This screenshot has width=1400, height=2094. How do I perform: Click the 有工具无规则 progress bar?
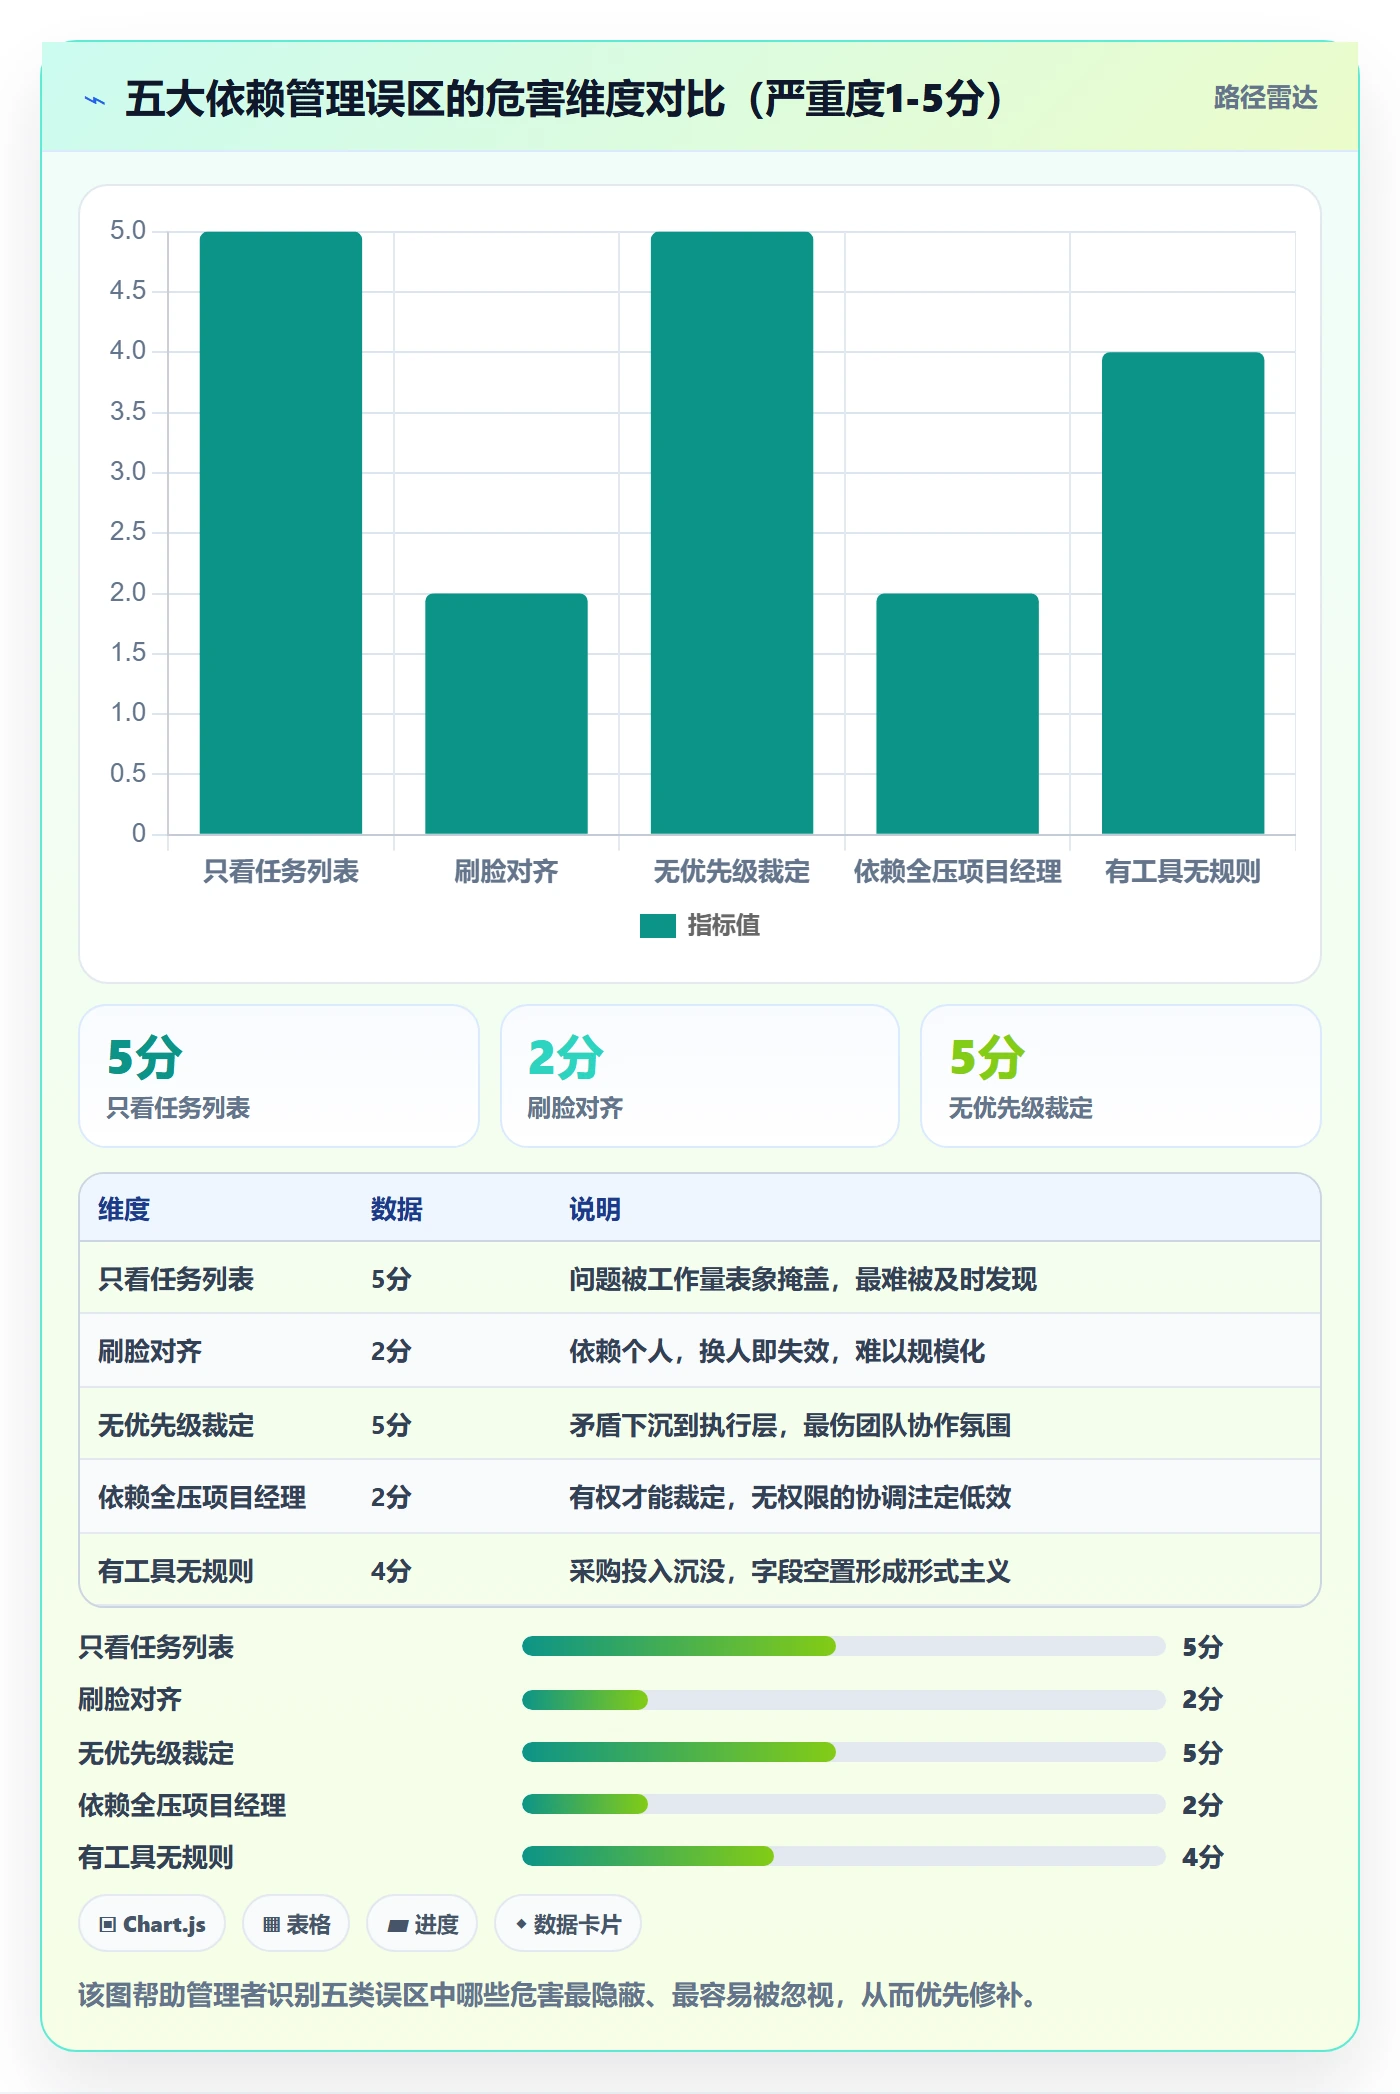pyautogui.click(x=843, y=1857)
